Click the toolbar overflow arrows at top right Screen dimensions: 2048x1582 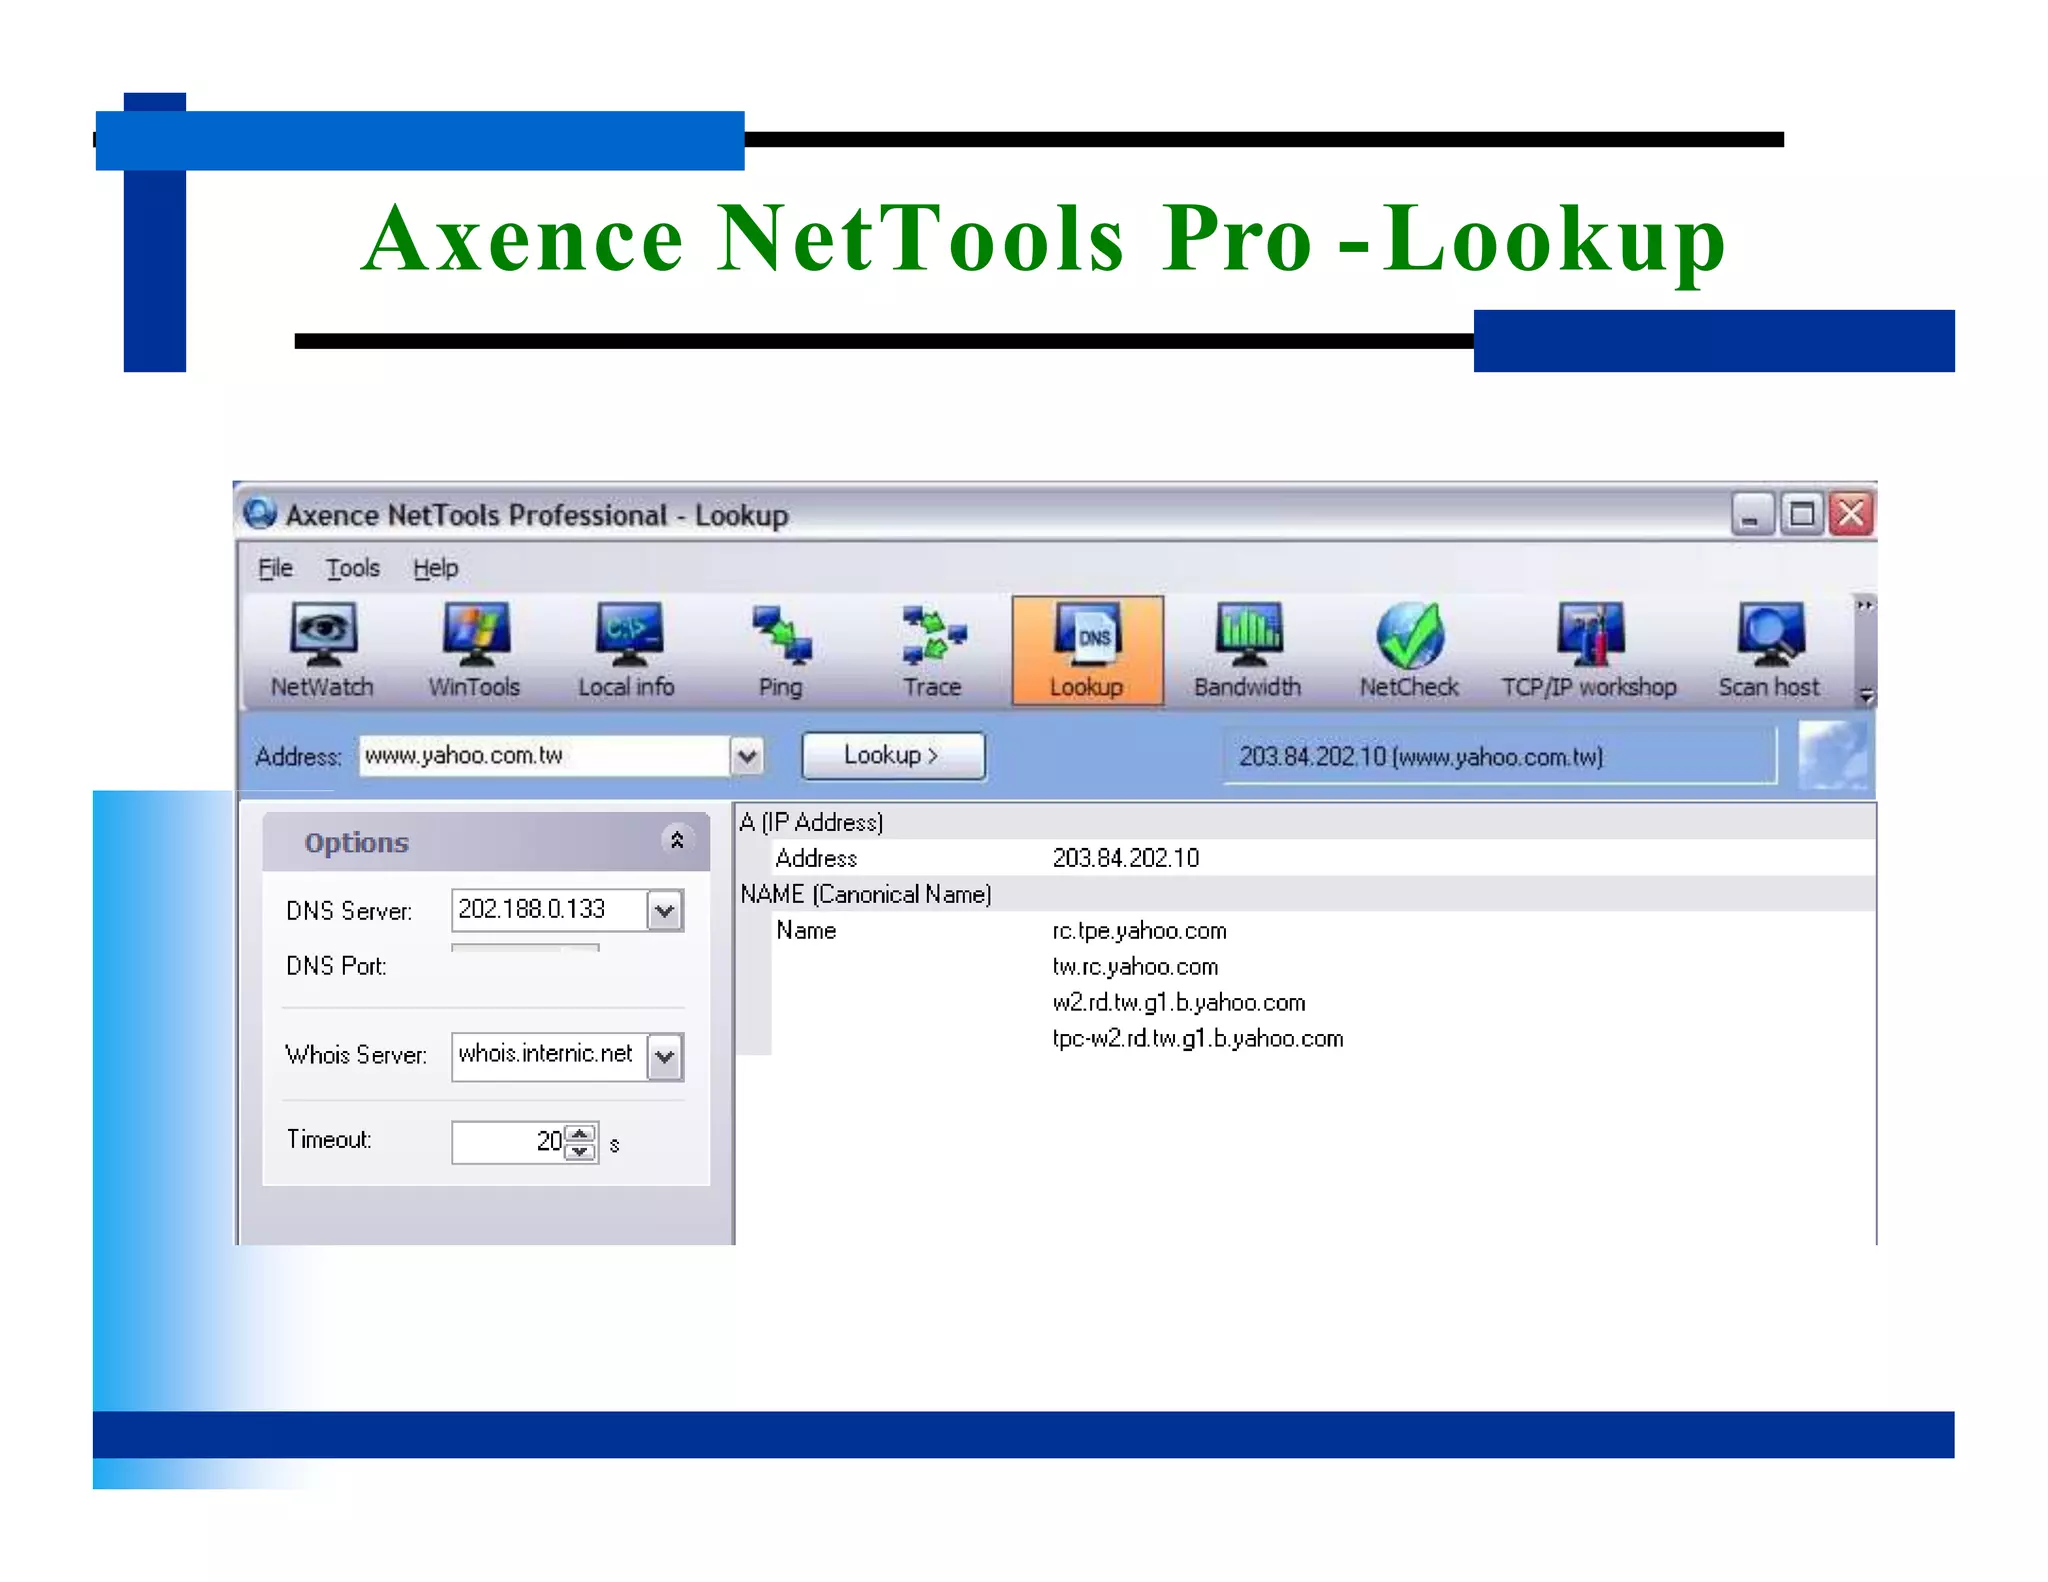click(x=1865, y=605)
